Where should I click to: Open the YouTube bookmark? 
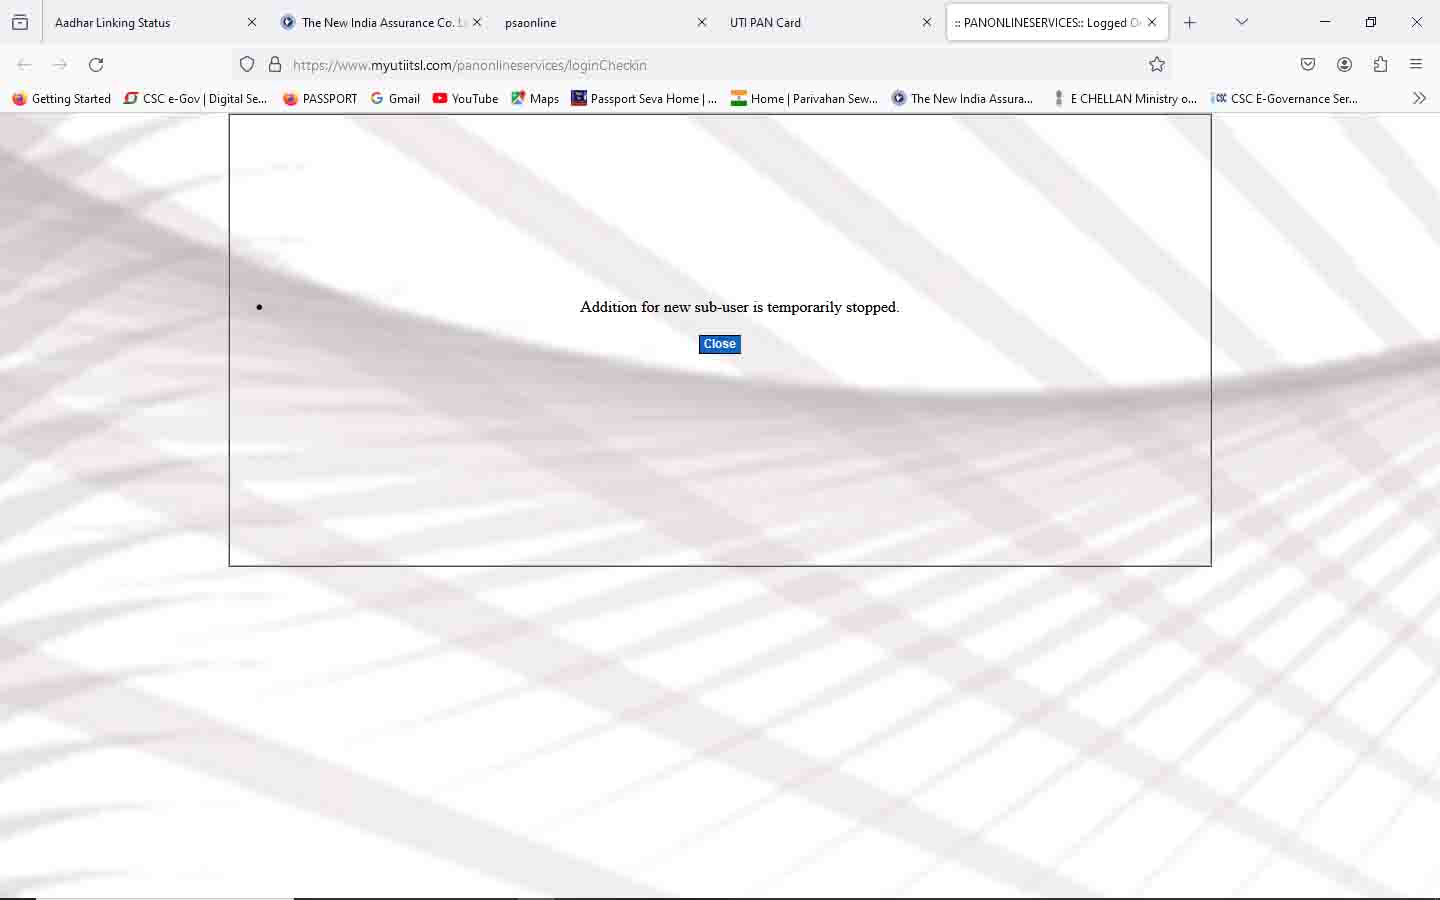pyautogui.click(x=465, y=98)
